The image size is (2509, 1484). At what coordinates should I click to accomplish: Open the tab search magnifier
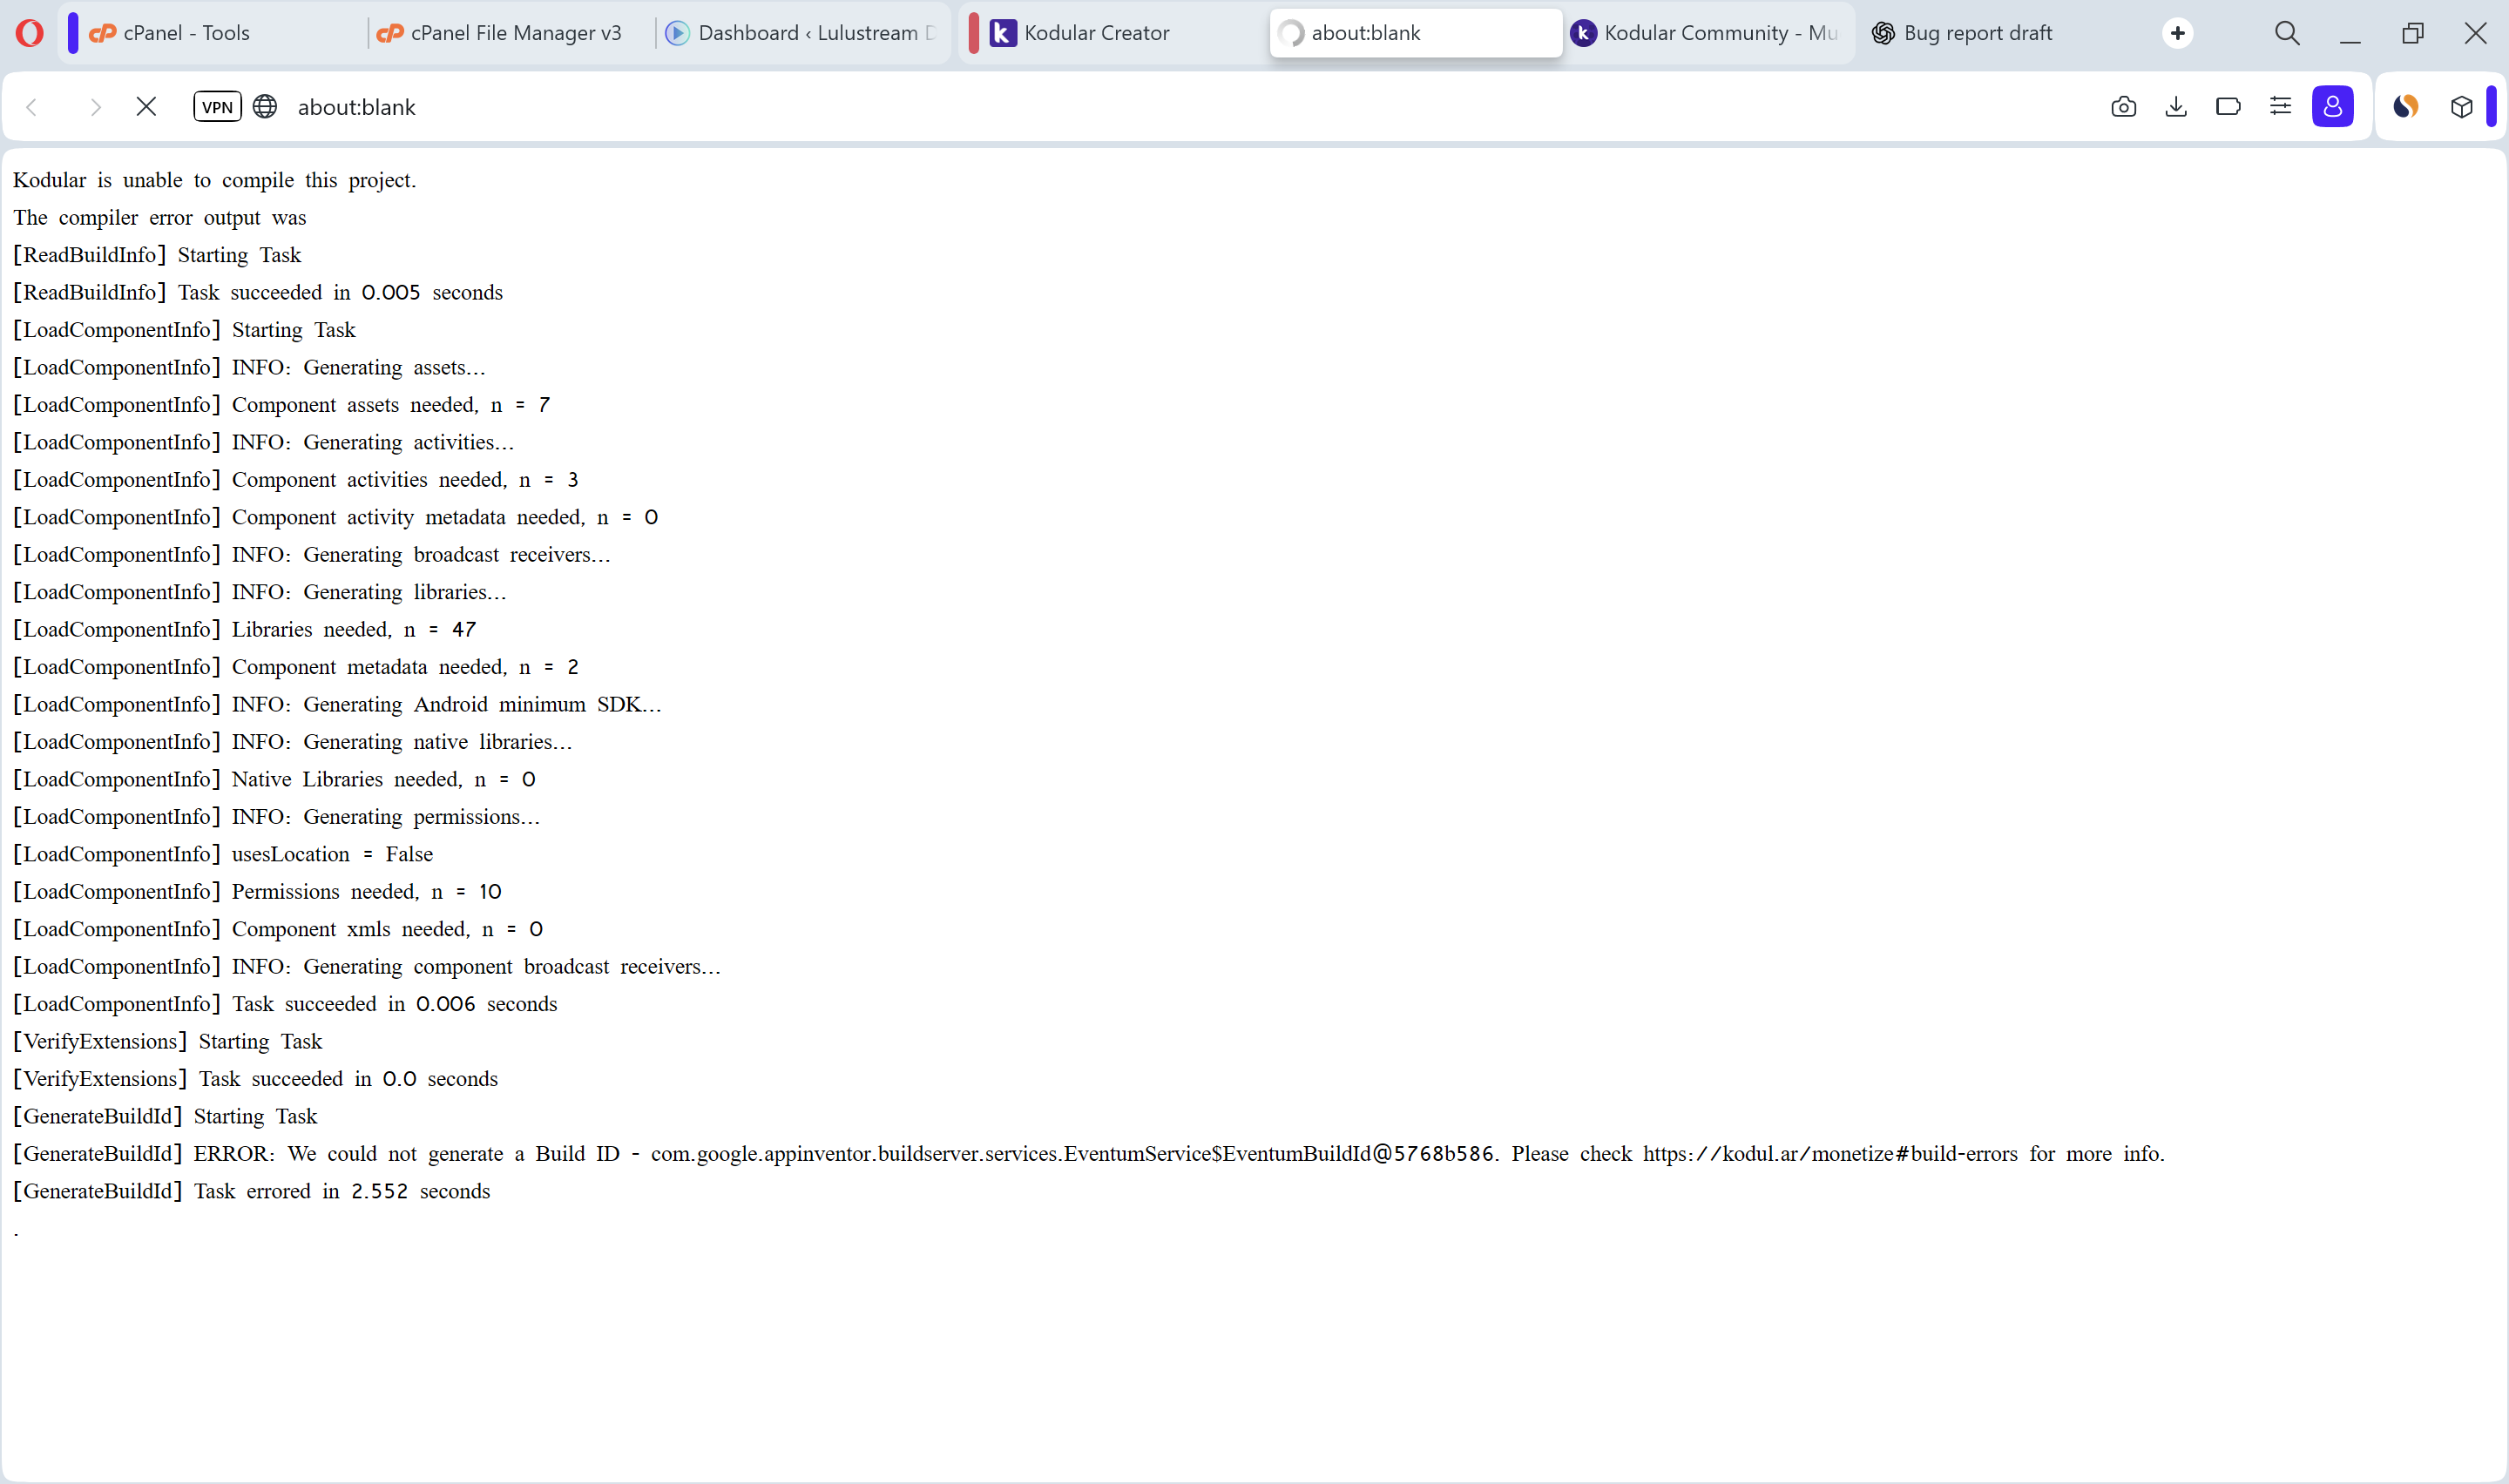pyautogui.click(x=2287, y=33)
